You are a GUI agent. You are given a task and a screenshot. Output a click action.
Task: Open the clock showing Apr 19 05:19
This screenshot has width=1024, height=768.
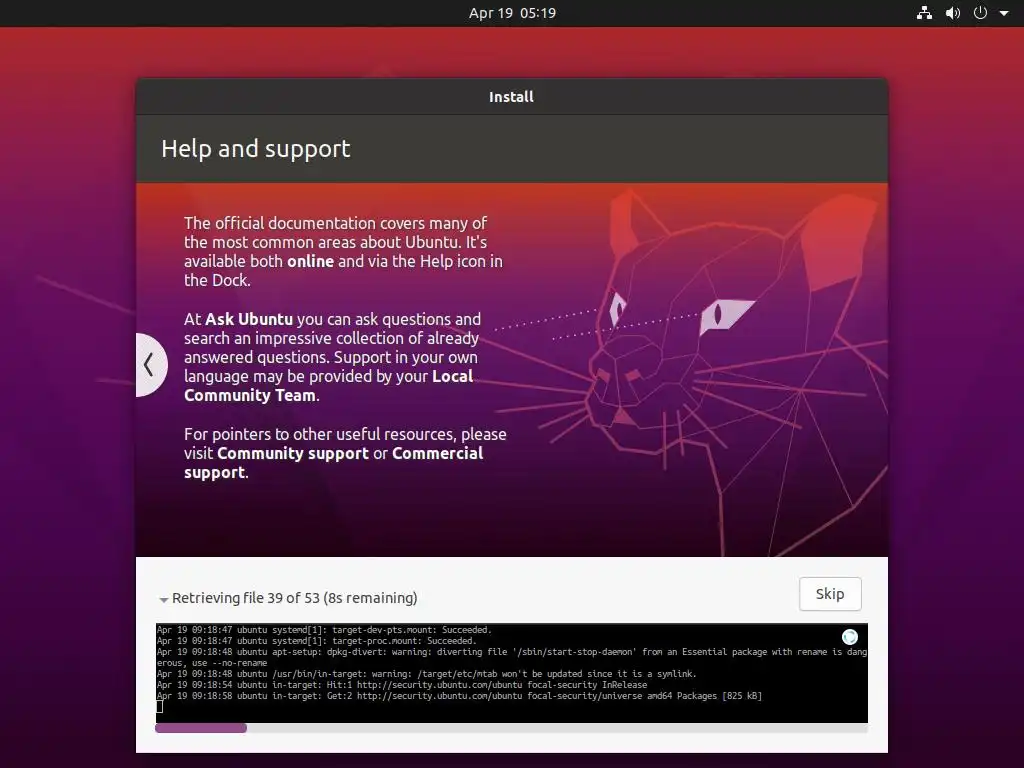(512, 13)
